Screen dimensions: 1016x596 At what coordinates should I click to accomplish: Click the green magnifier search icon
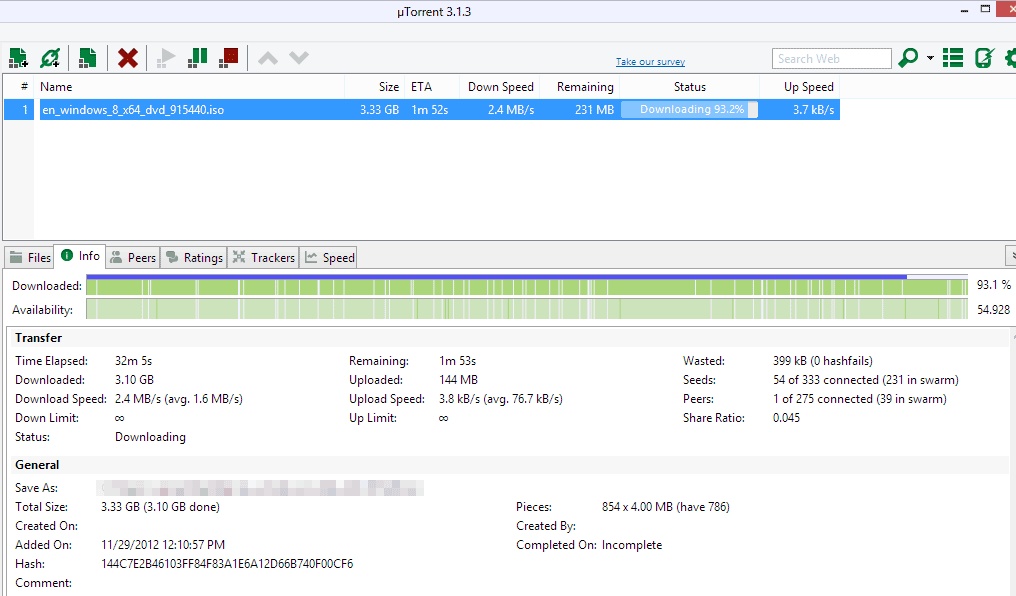[908, 58]
